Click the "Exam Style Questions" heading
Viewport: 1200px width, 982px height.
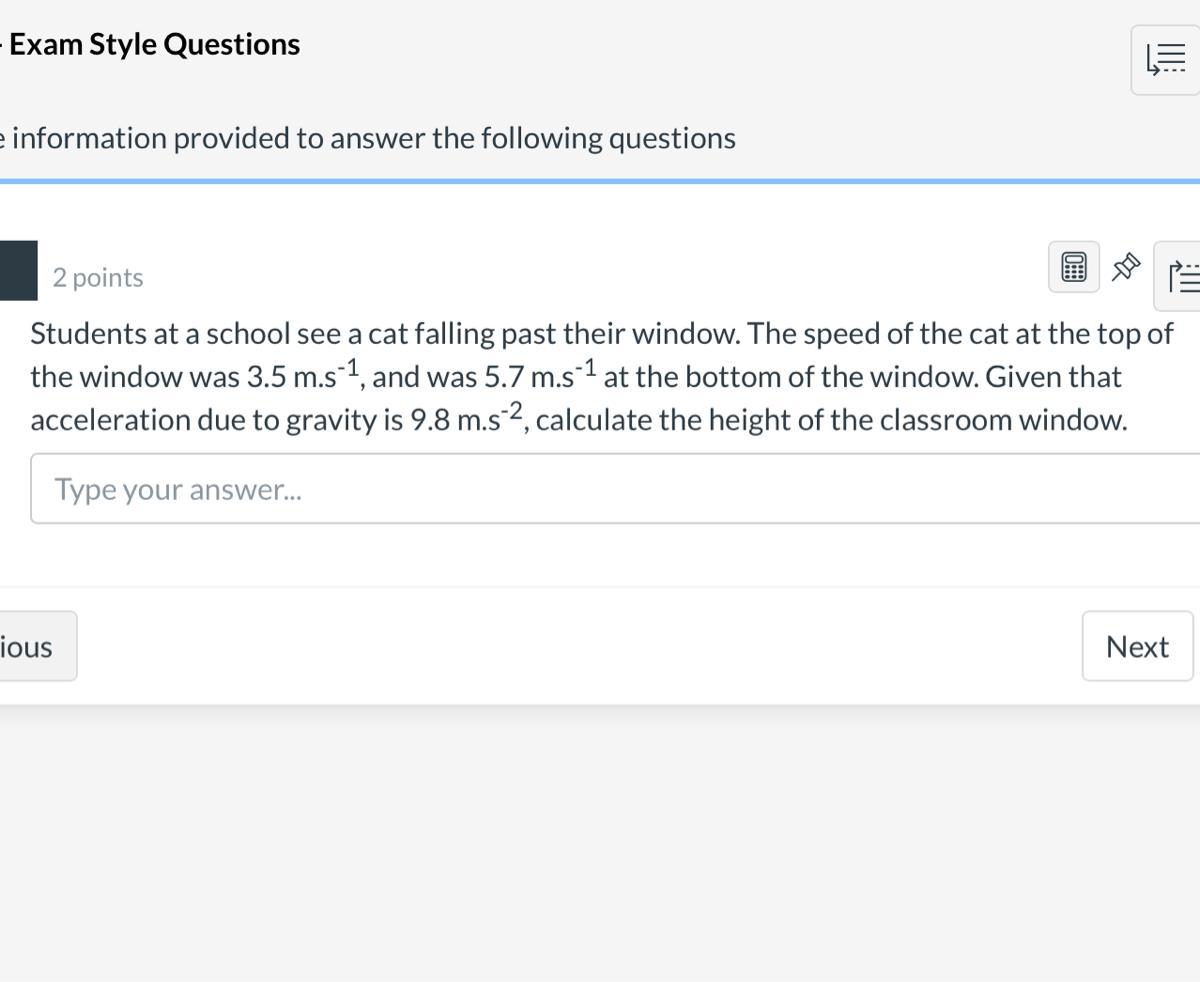pos(155,45)
